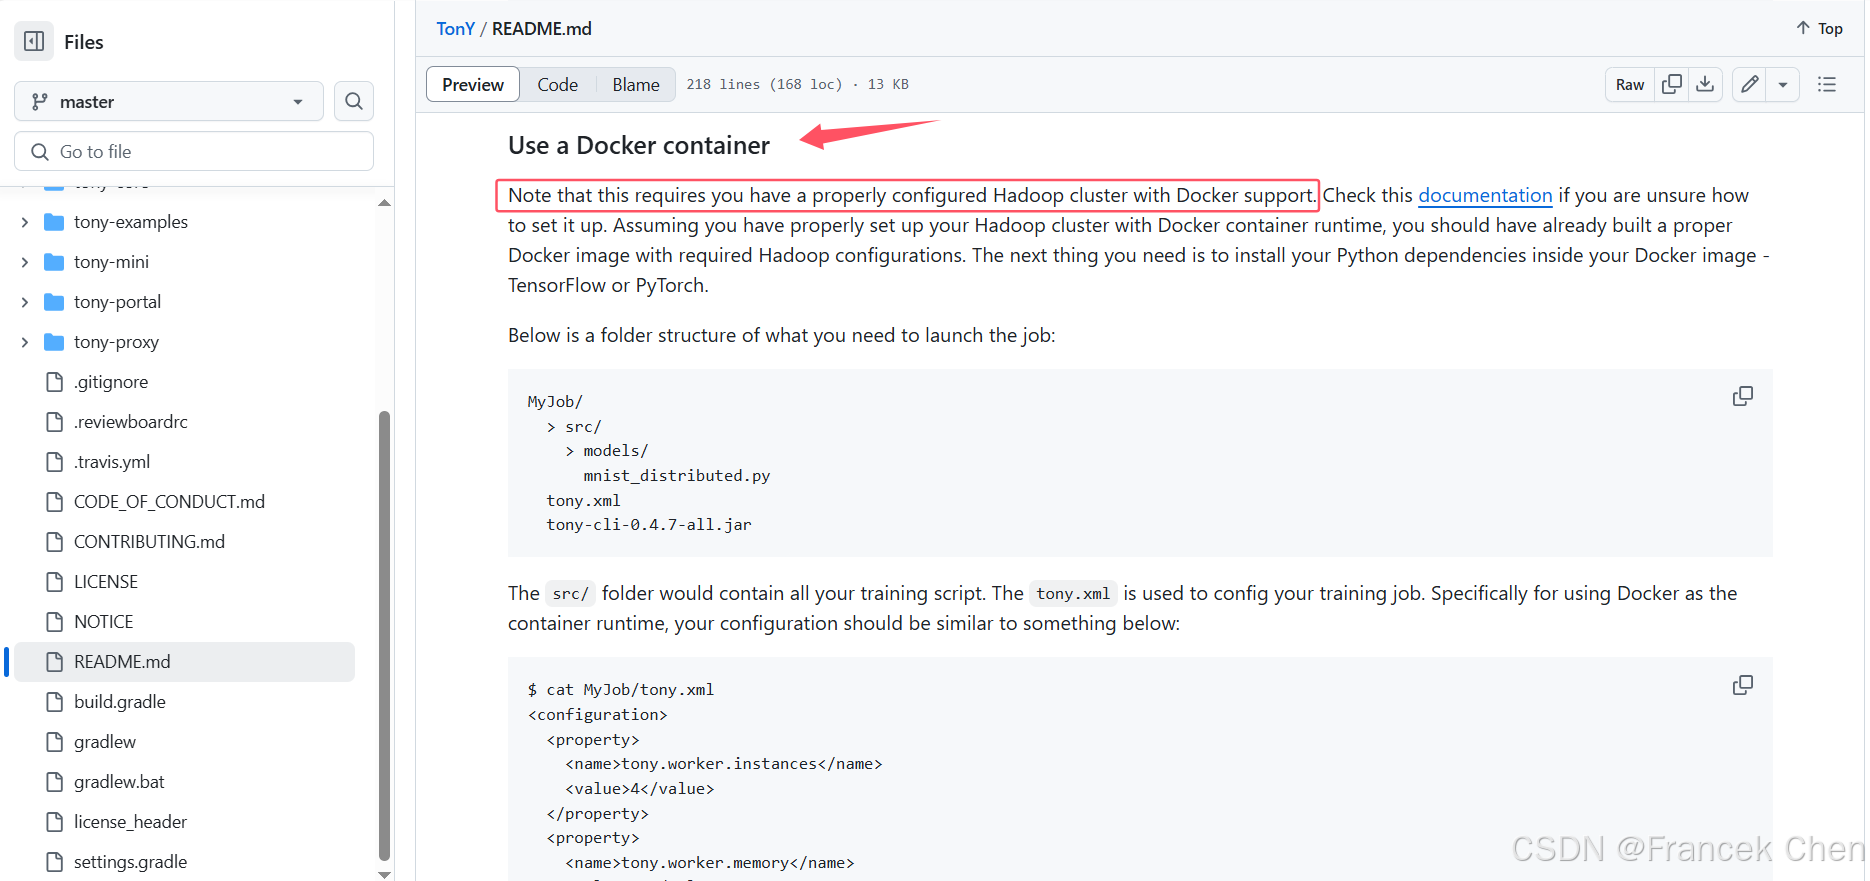Open the document outline list icon
Viewport: 1870px width, 881px height.
[1826, 85]
